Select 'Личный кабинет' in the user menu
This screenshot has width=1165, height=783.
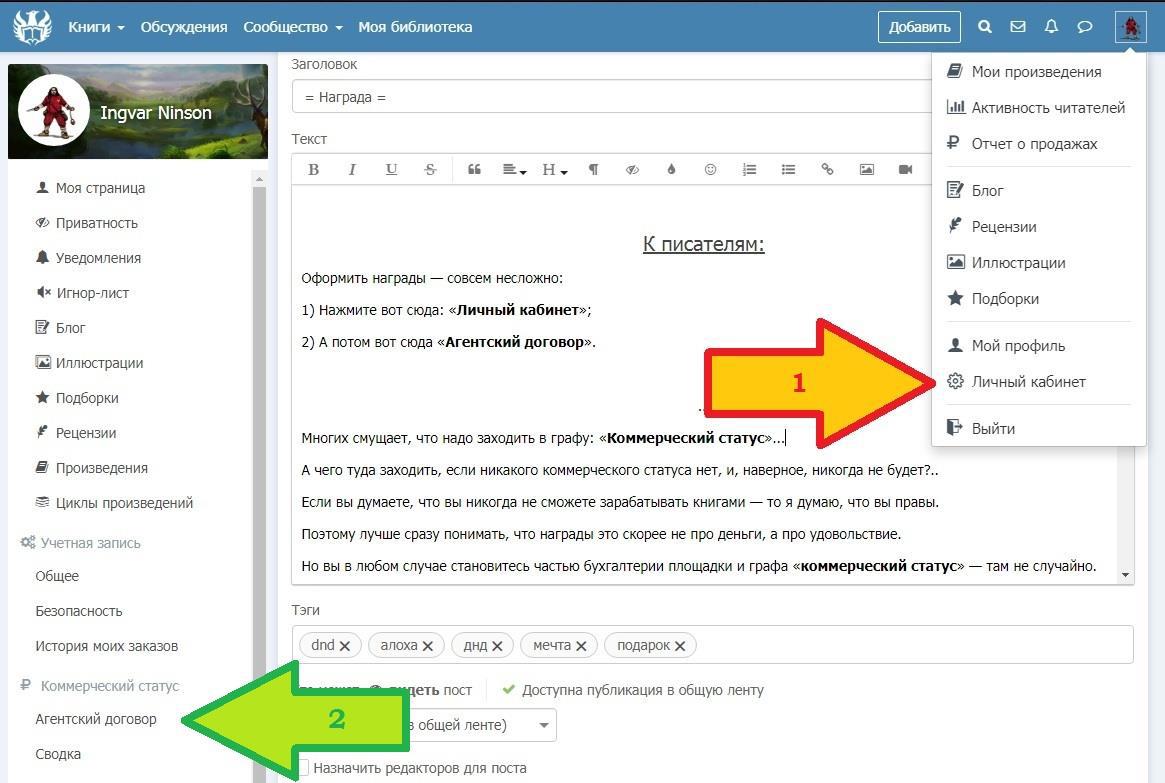click(x=1028, y=381)
